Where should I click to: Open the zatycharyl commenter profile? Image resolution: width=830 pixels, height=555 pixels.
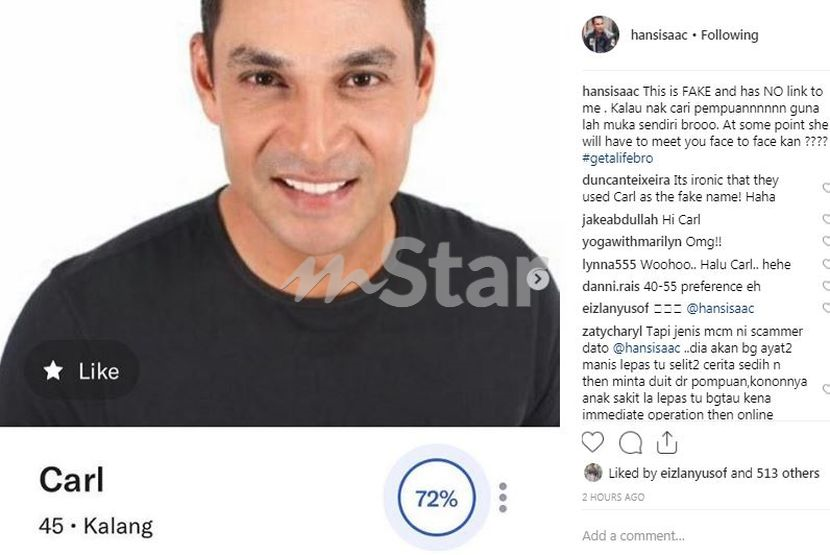[x=611, y=332]
